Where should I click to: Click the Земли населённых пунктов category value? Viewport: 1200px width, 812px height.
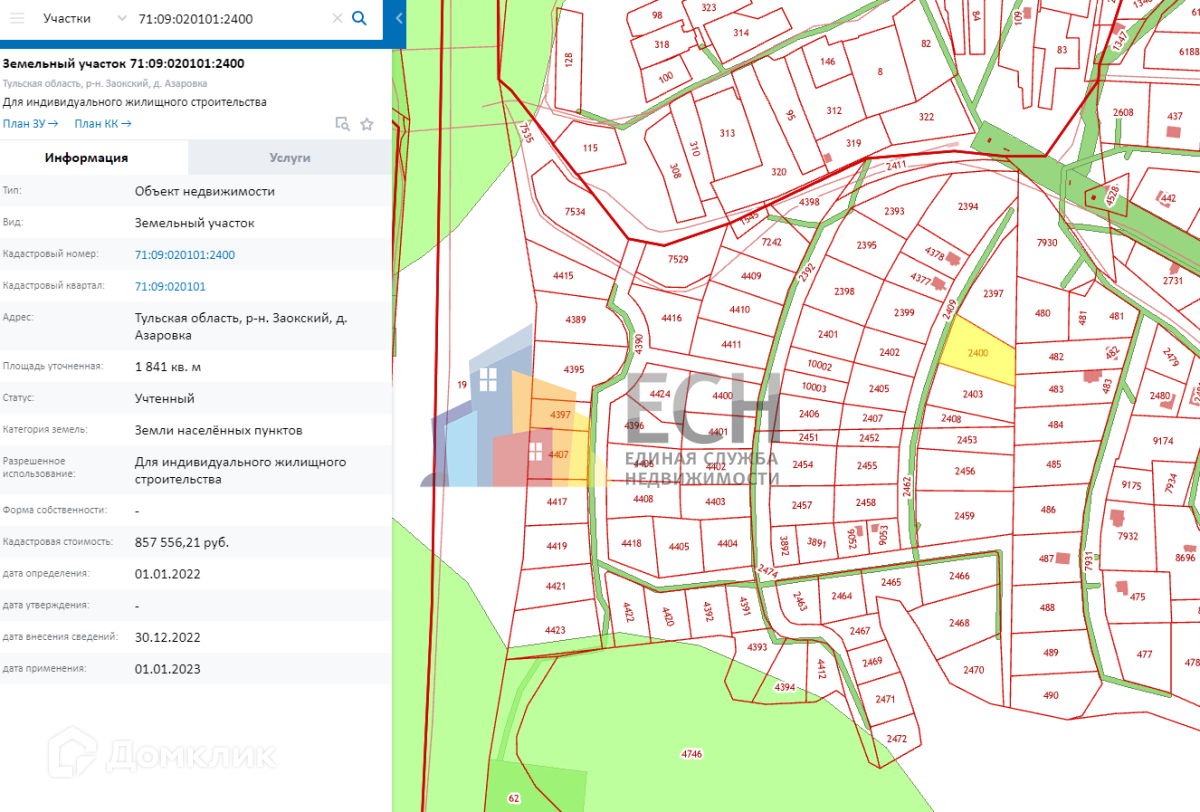[x=218, y=430]
